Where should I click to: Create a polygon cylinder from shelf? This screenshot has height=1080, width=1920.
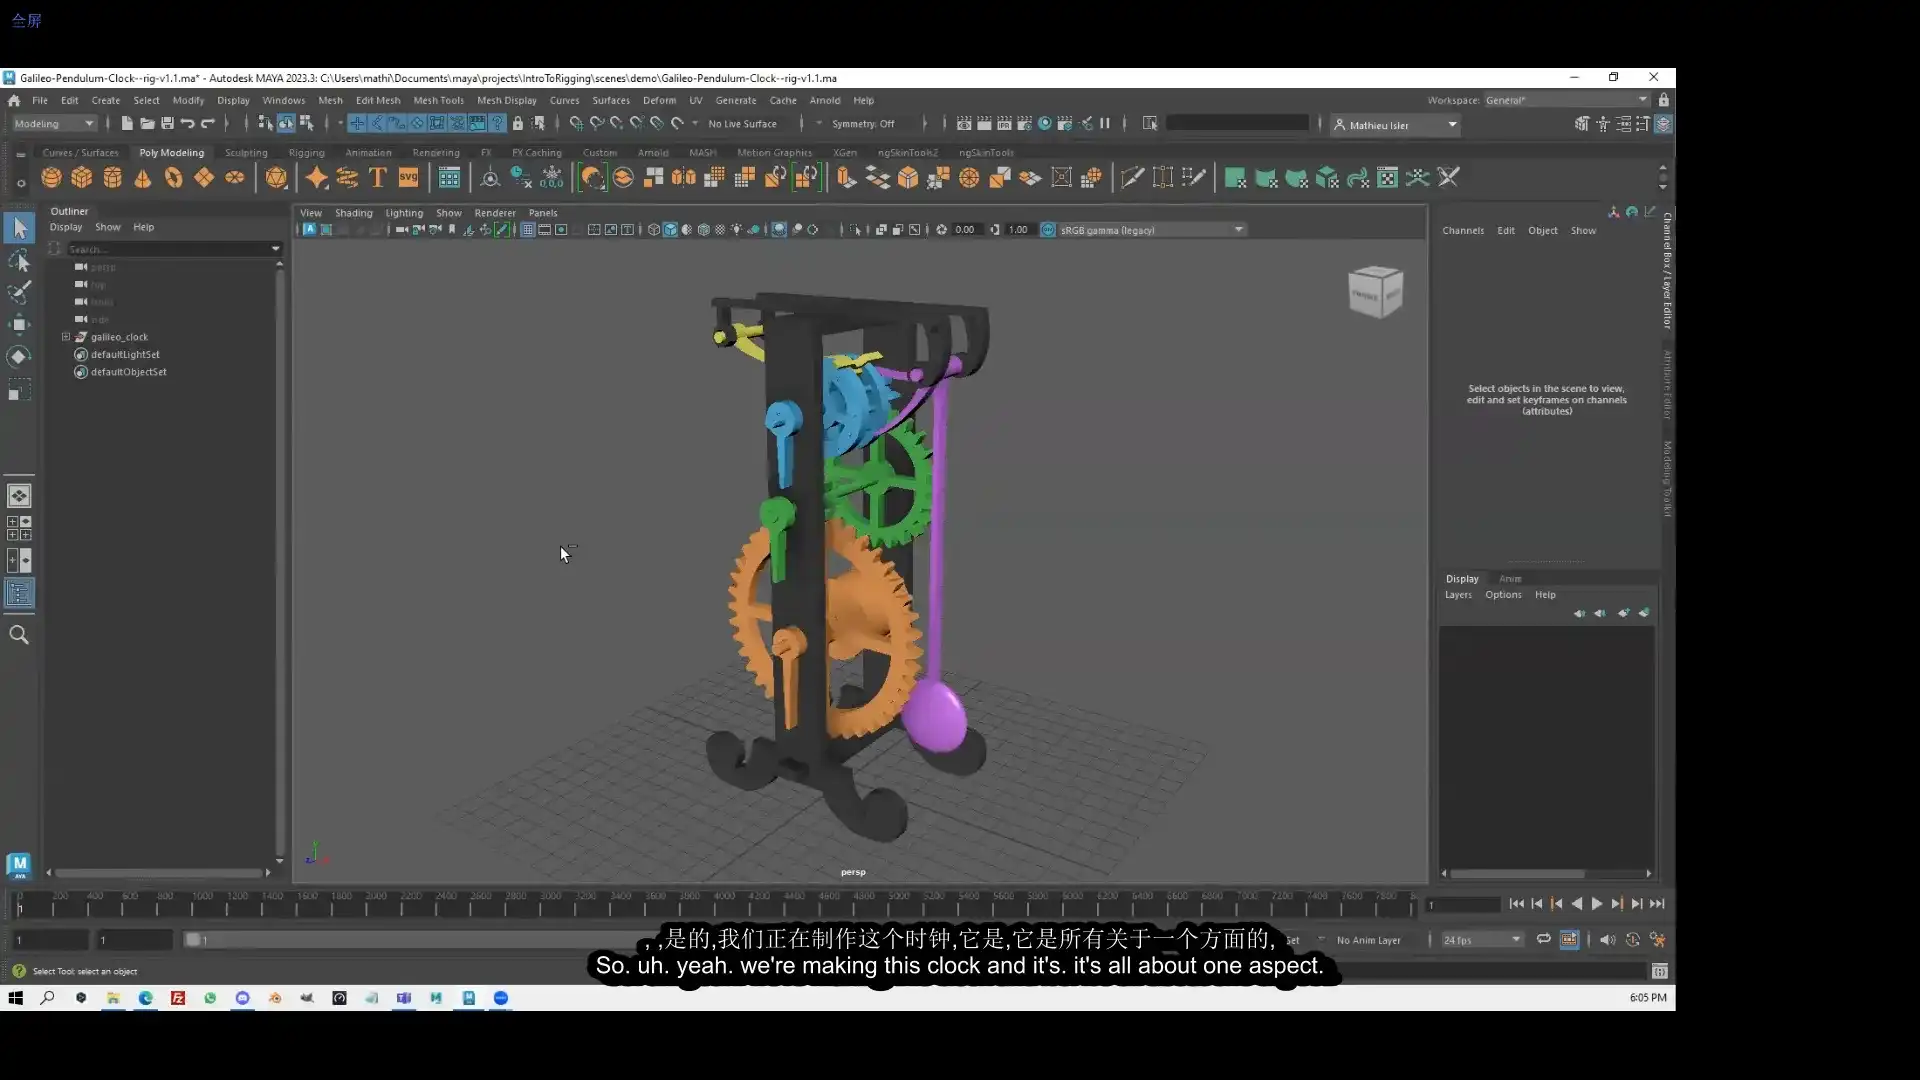pyautogui.click(x=113, y=178)
